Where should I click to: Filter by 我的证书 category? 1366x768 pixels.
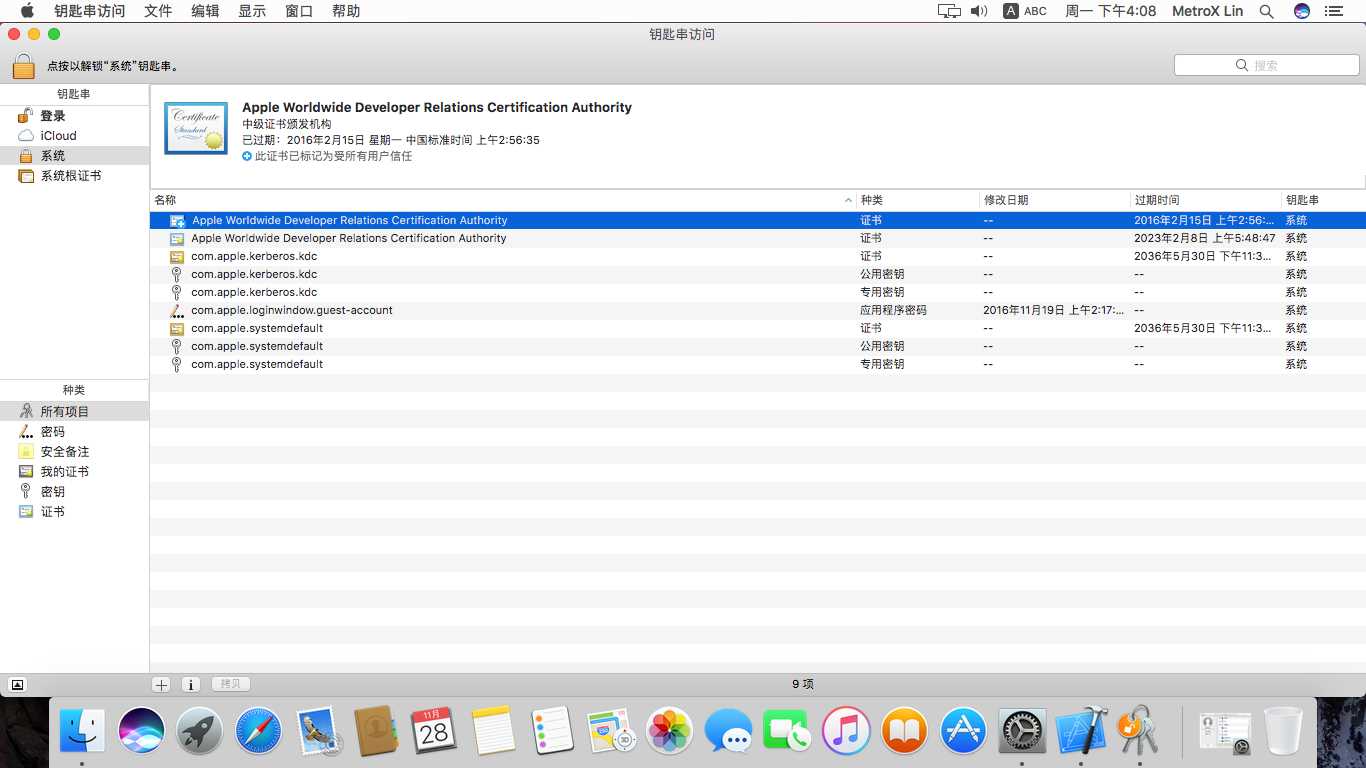coord(75,472)
